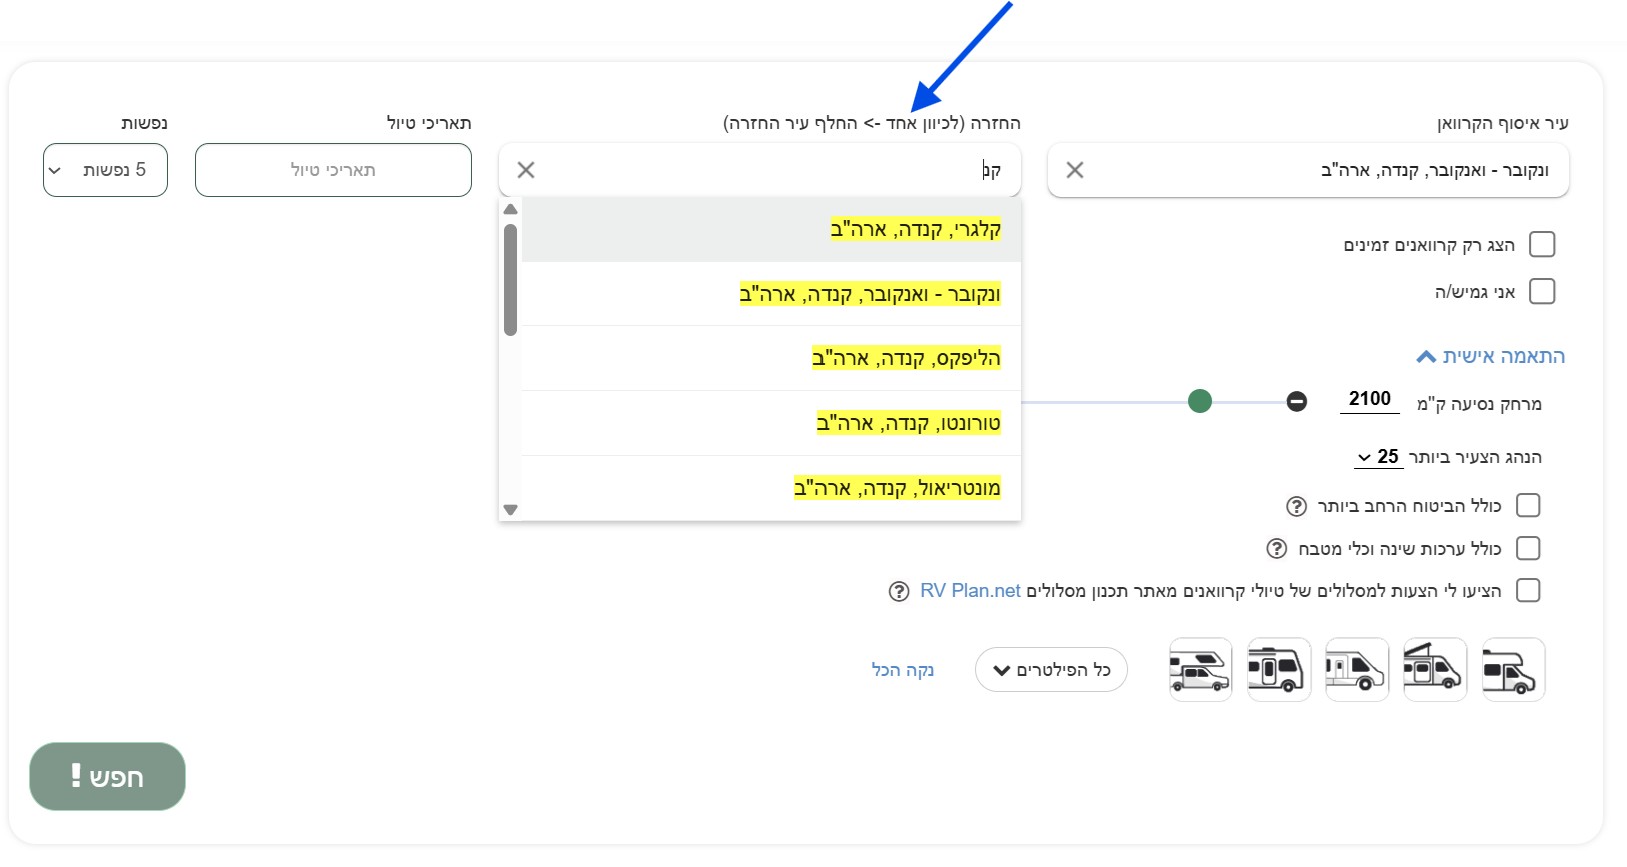
Task: Collapse the 'התאמה אישית' customization section
Action: pos(1490,357)
